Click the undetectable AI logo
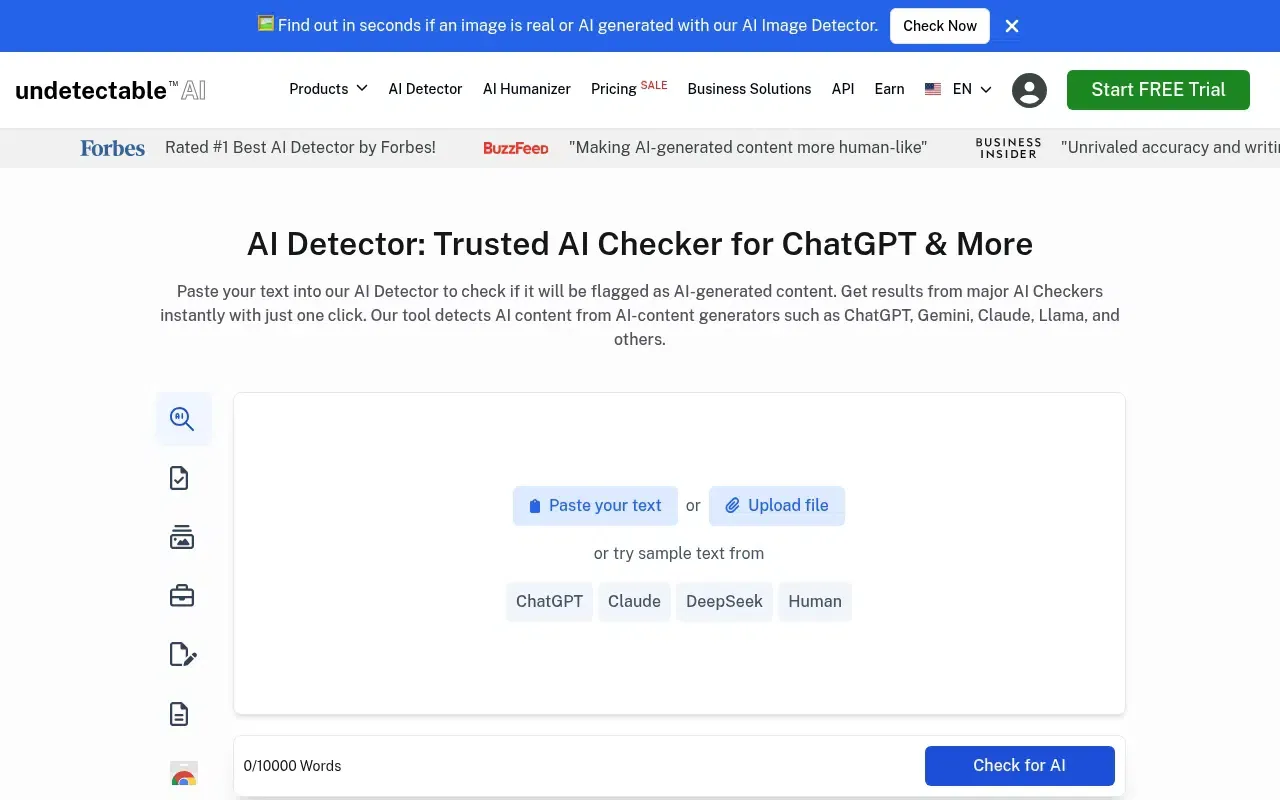The height and width of the screenshot is (800, 1280). pyautogui.click(x=111, y=90)
